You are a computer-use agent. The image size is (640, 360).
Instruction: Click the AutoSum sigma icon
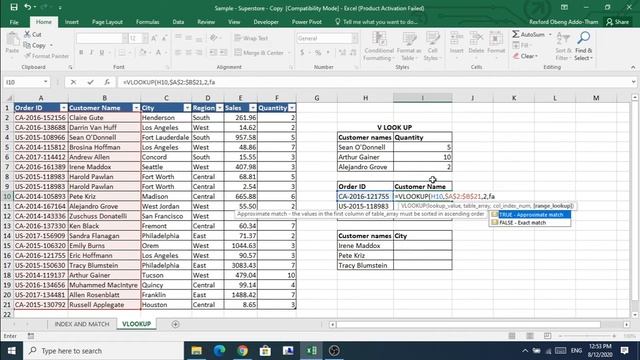[516, 34]
